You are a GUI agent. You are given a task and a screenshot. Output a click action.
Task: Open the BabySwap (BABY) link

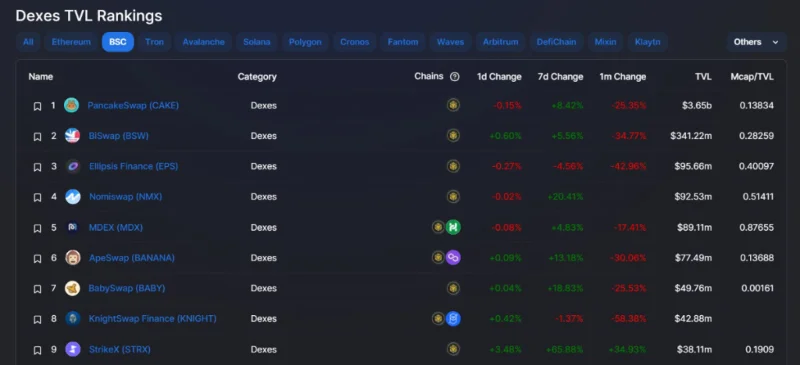pyautogui.click(x=127, y=288)
